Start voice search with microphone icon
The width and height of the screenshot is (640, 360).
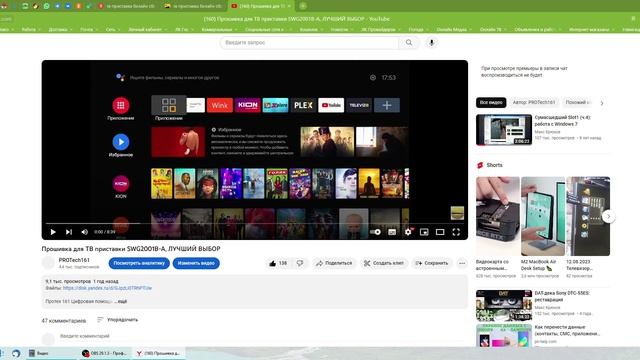click(x=431, y=42)
